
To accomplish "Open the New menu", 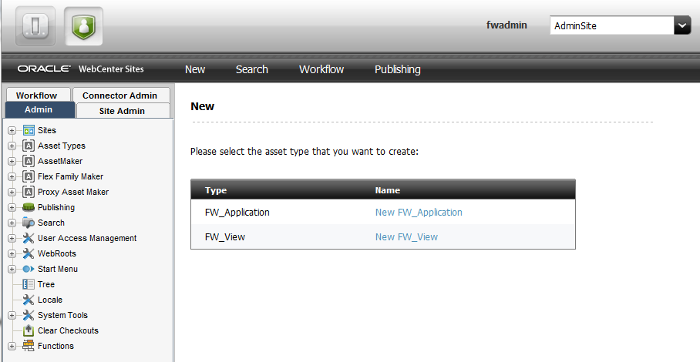I will tap(195, 69).
